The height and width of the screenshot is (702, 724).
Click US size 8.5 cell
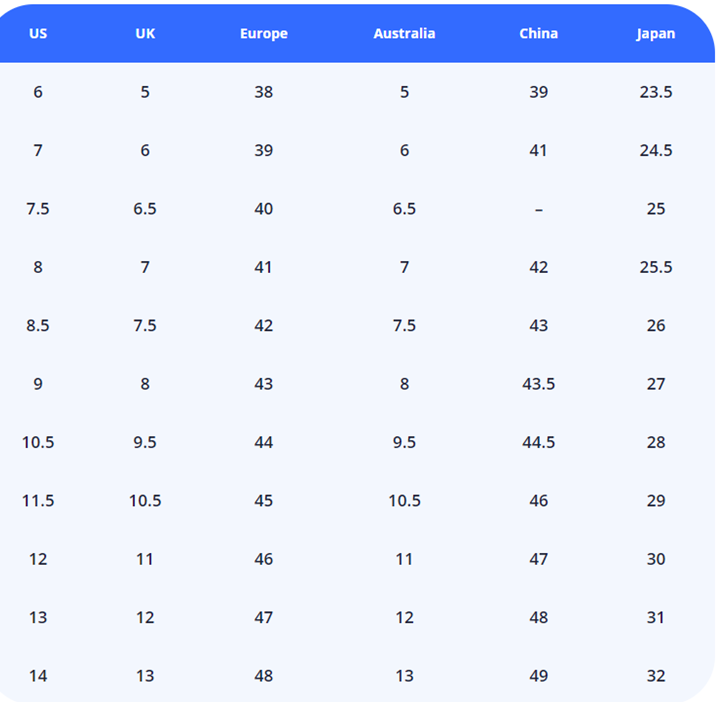(38, 326)
